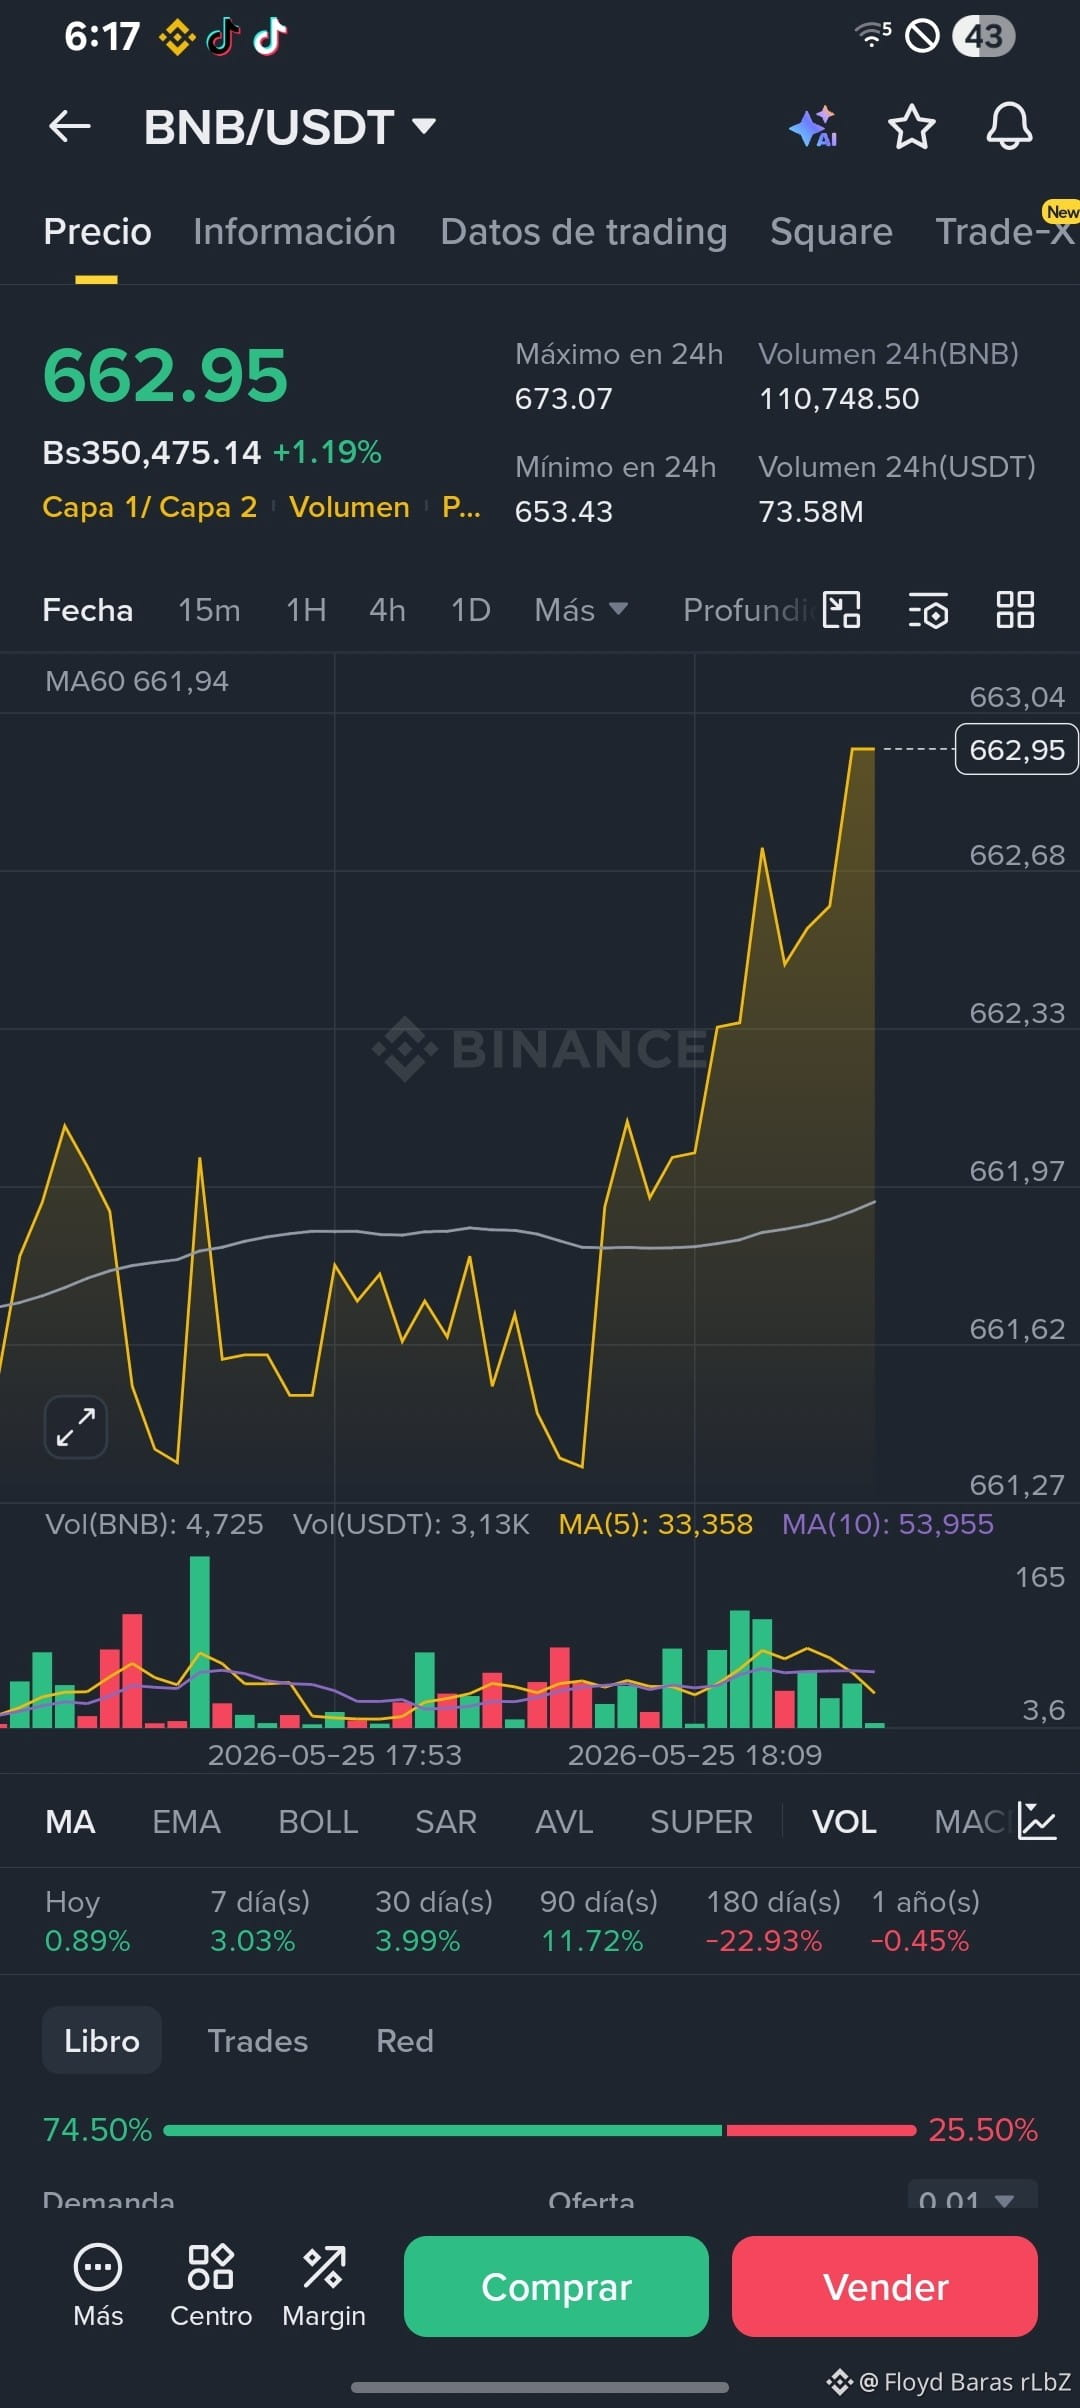Screen dimensions: 1080x2408
Task: Select the 15m interval
Action: coord(209,610)
